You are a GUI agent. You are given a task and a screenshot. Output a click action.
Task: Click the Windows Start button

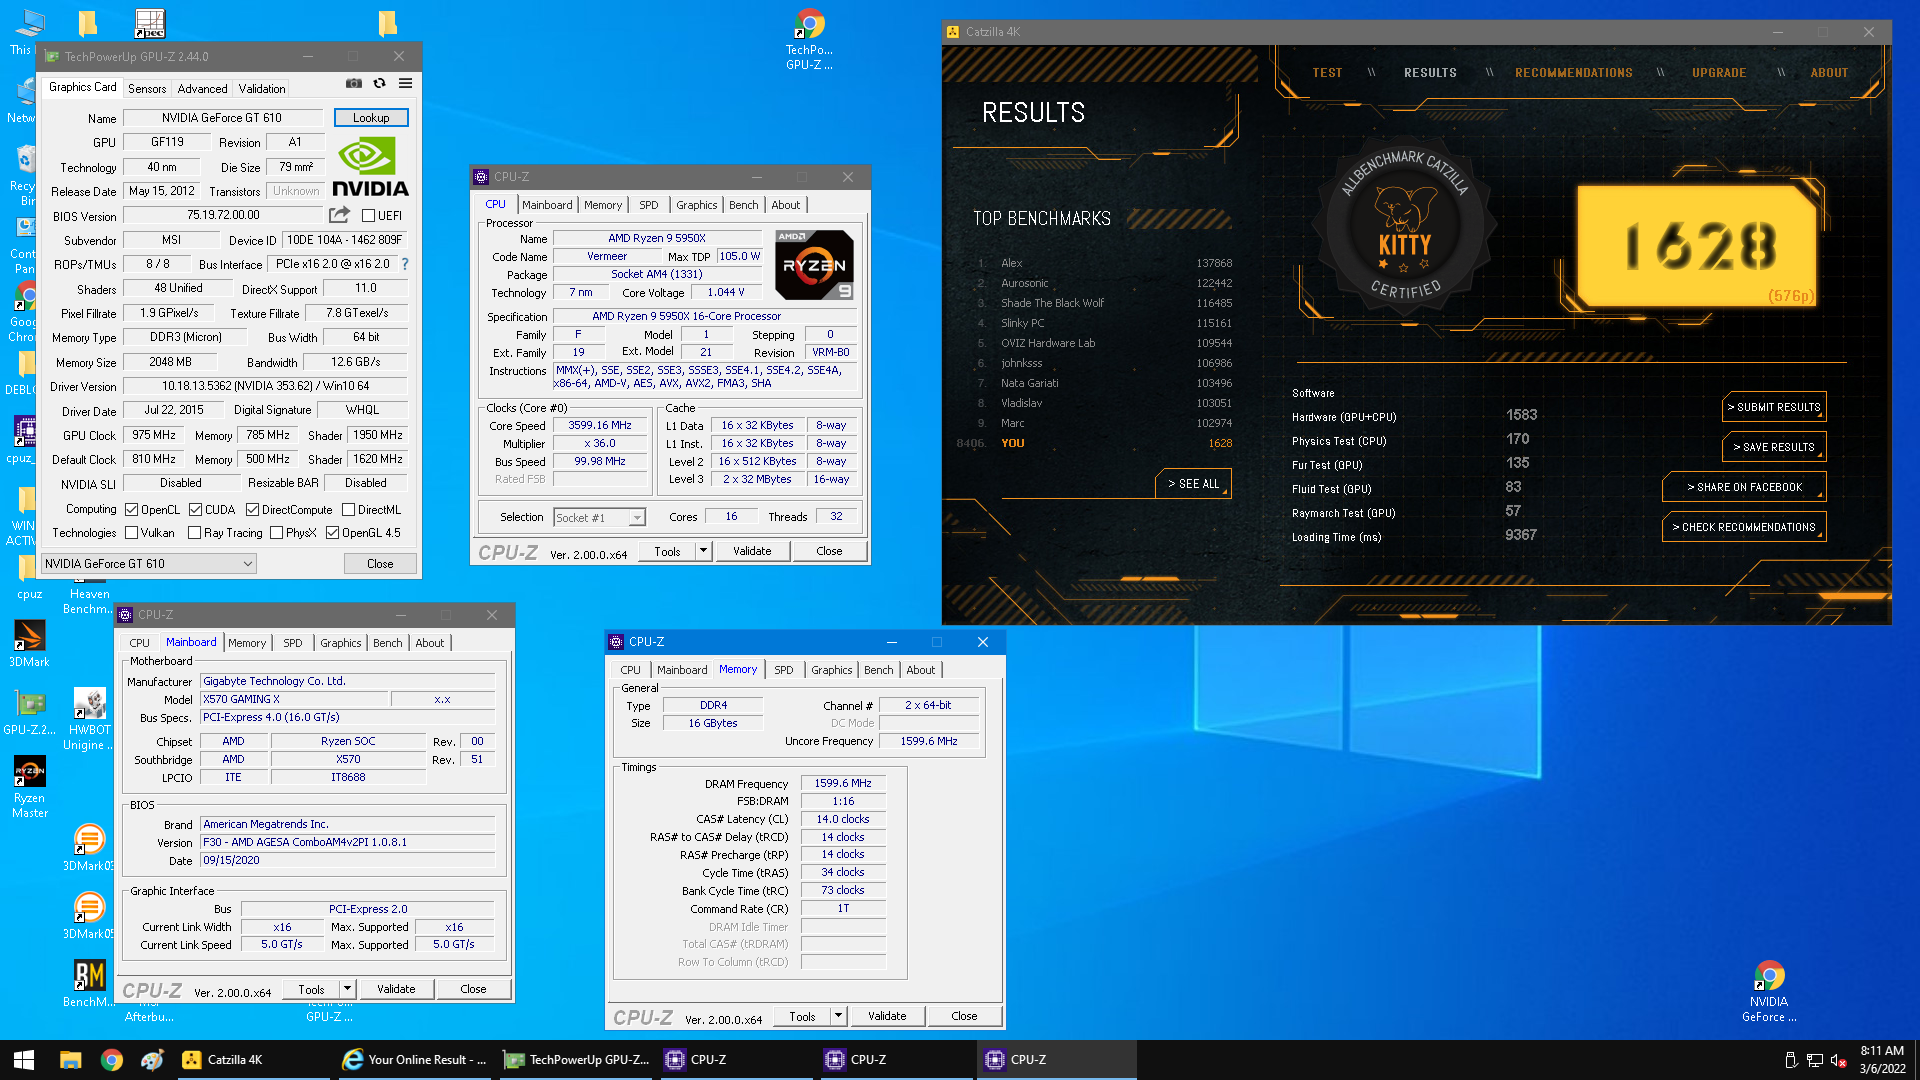24,1060
